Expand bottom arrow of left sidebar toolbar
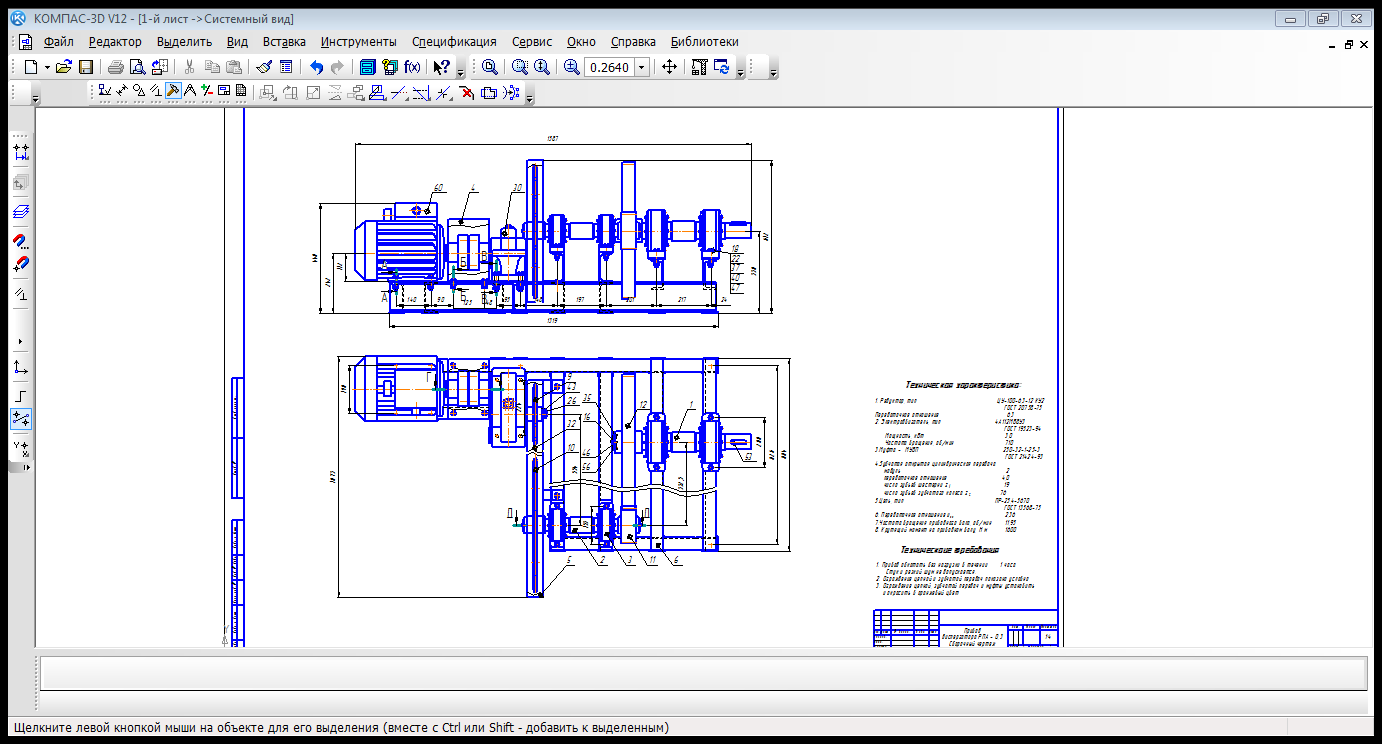This screenshot has height=744, width=1382. [x=26, y=467]
